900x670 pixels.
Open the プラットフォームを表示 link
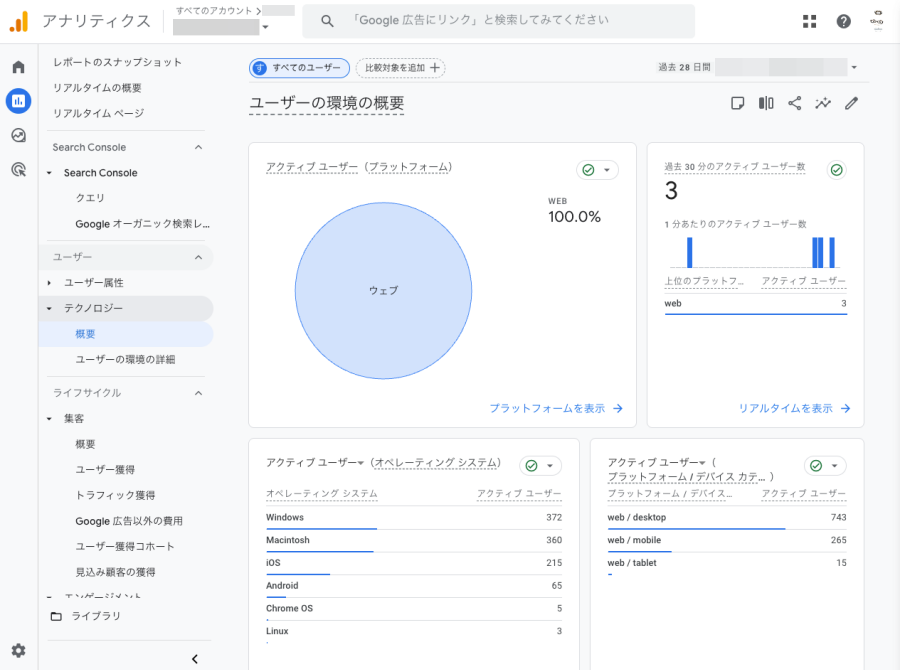(x=547, y=408)
